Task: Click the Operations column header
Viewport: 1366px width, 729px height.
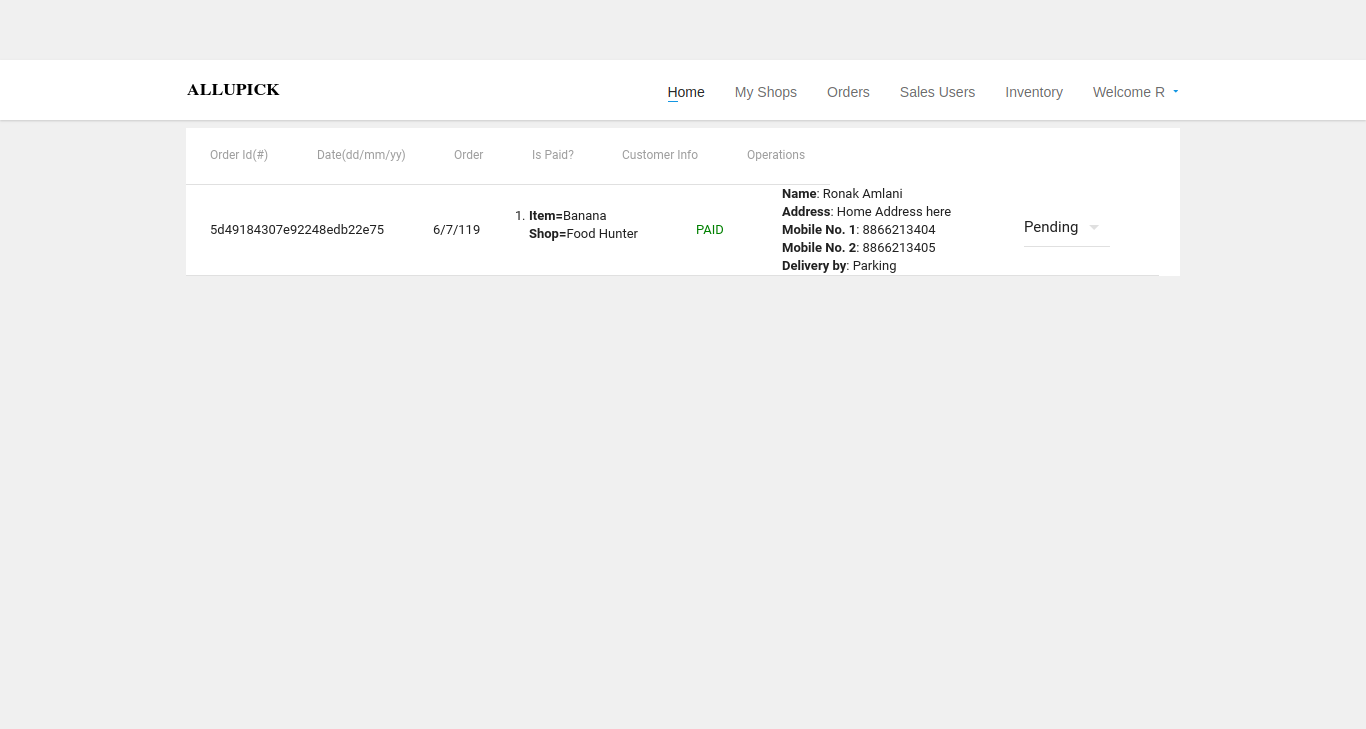Action: click(x=775, y=155)
